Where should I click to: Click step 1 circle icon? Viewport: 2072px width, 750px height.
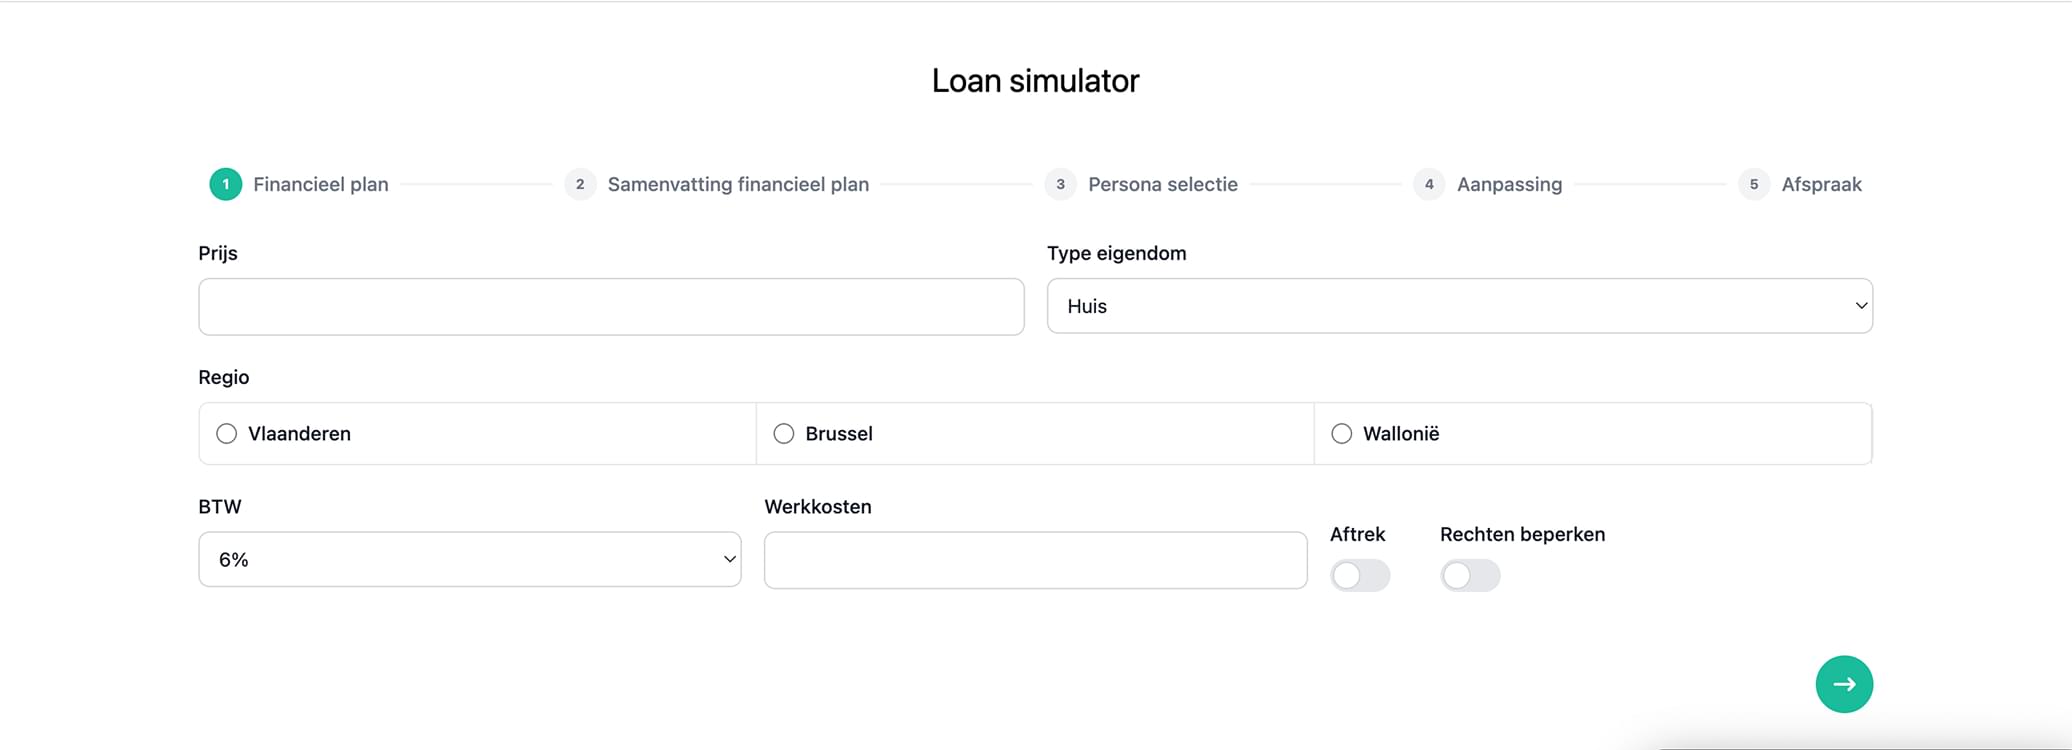point(226,184)
